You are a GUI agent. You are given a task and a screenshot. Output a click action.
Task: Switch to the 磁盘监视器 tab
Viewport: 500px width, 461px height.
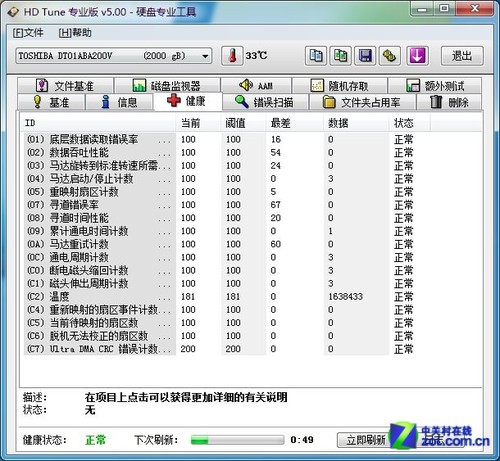coord(167,86)
